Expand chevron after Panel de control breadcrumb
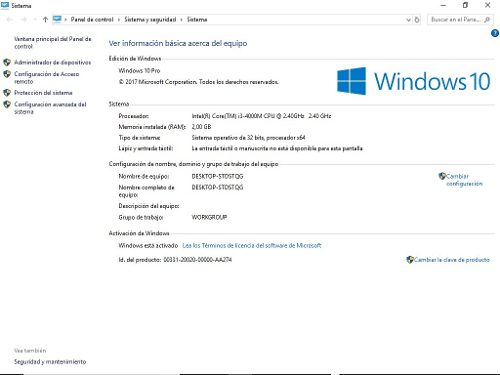This screenshot has height=375, width=500. click(119, 20)
